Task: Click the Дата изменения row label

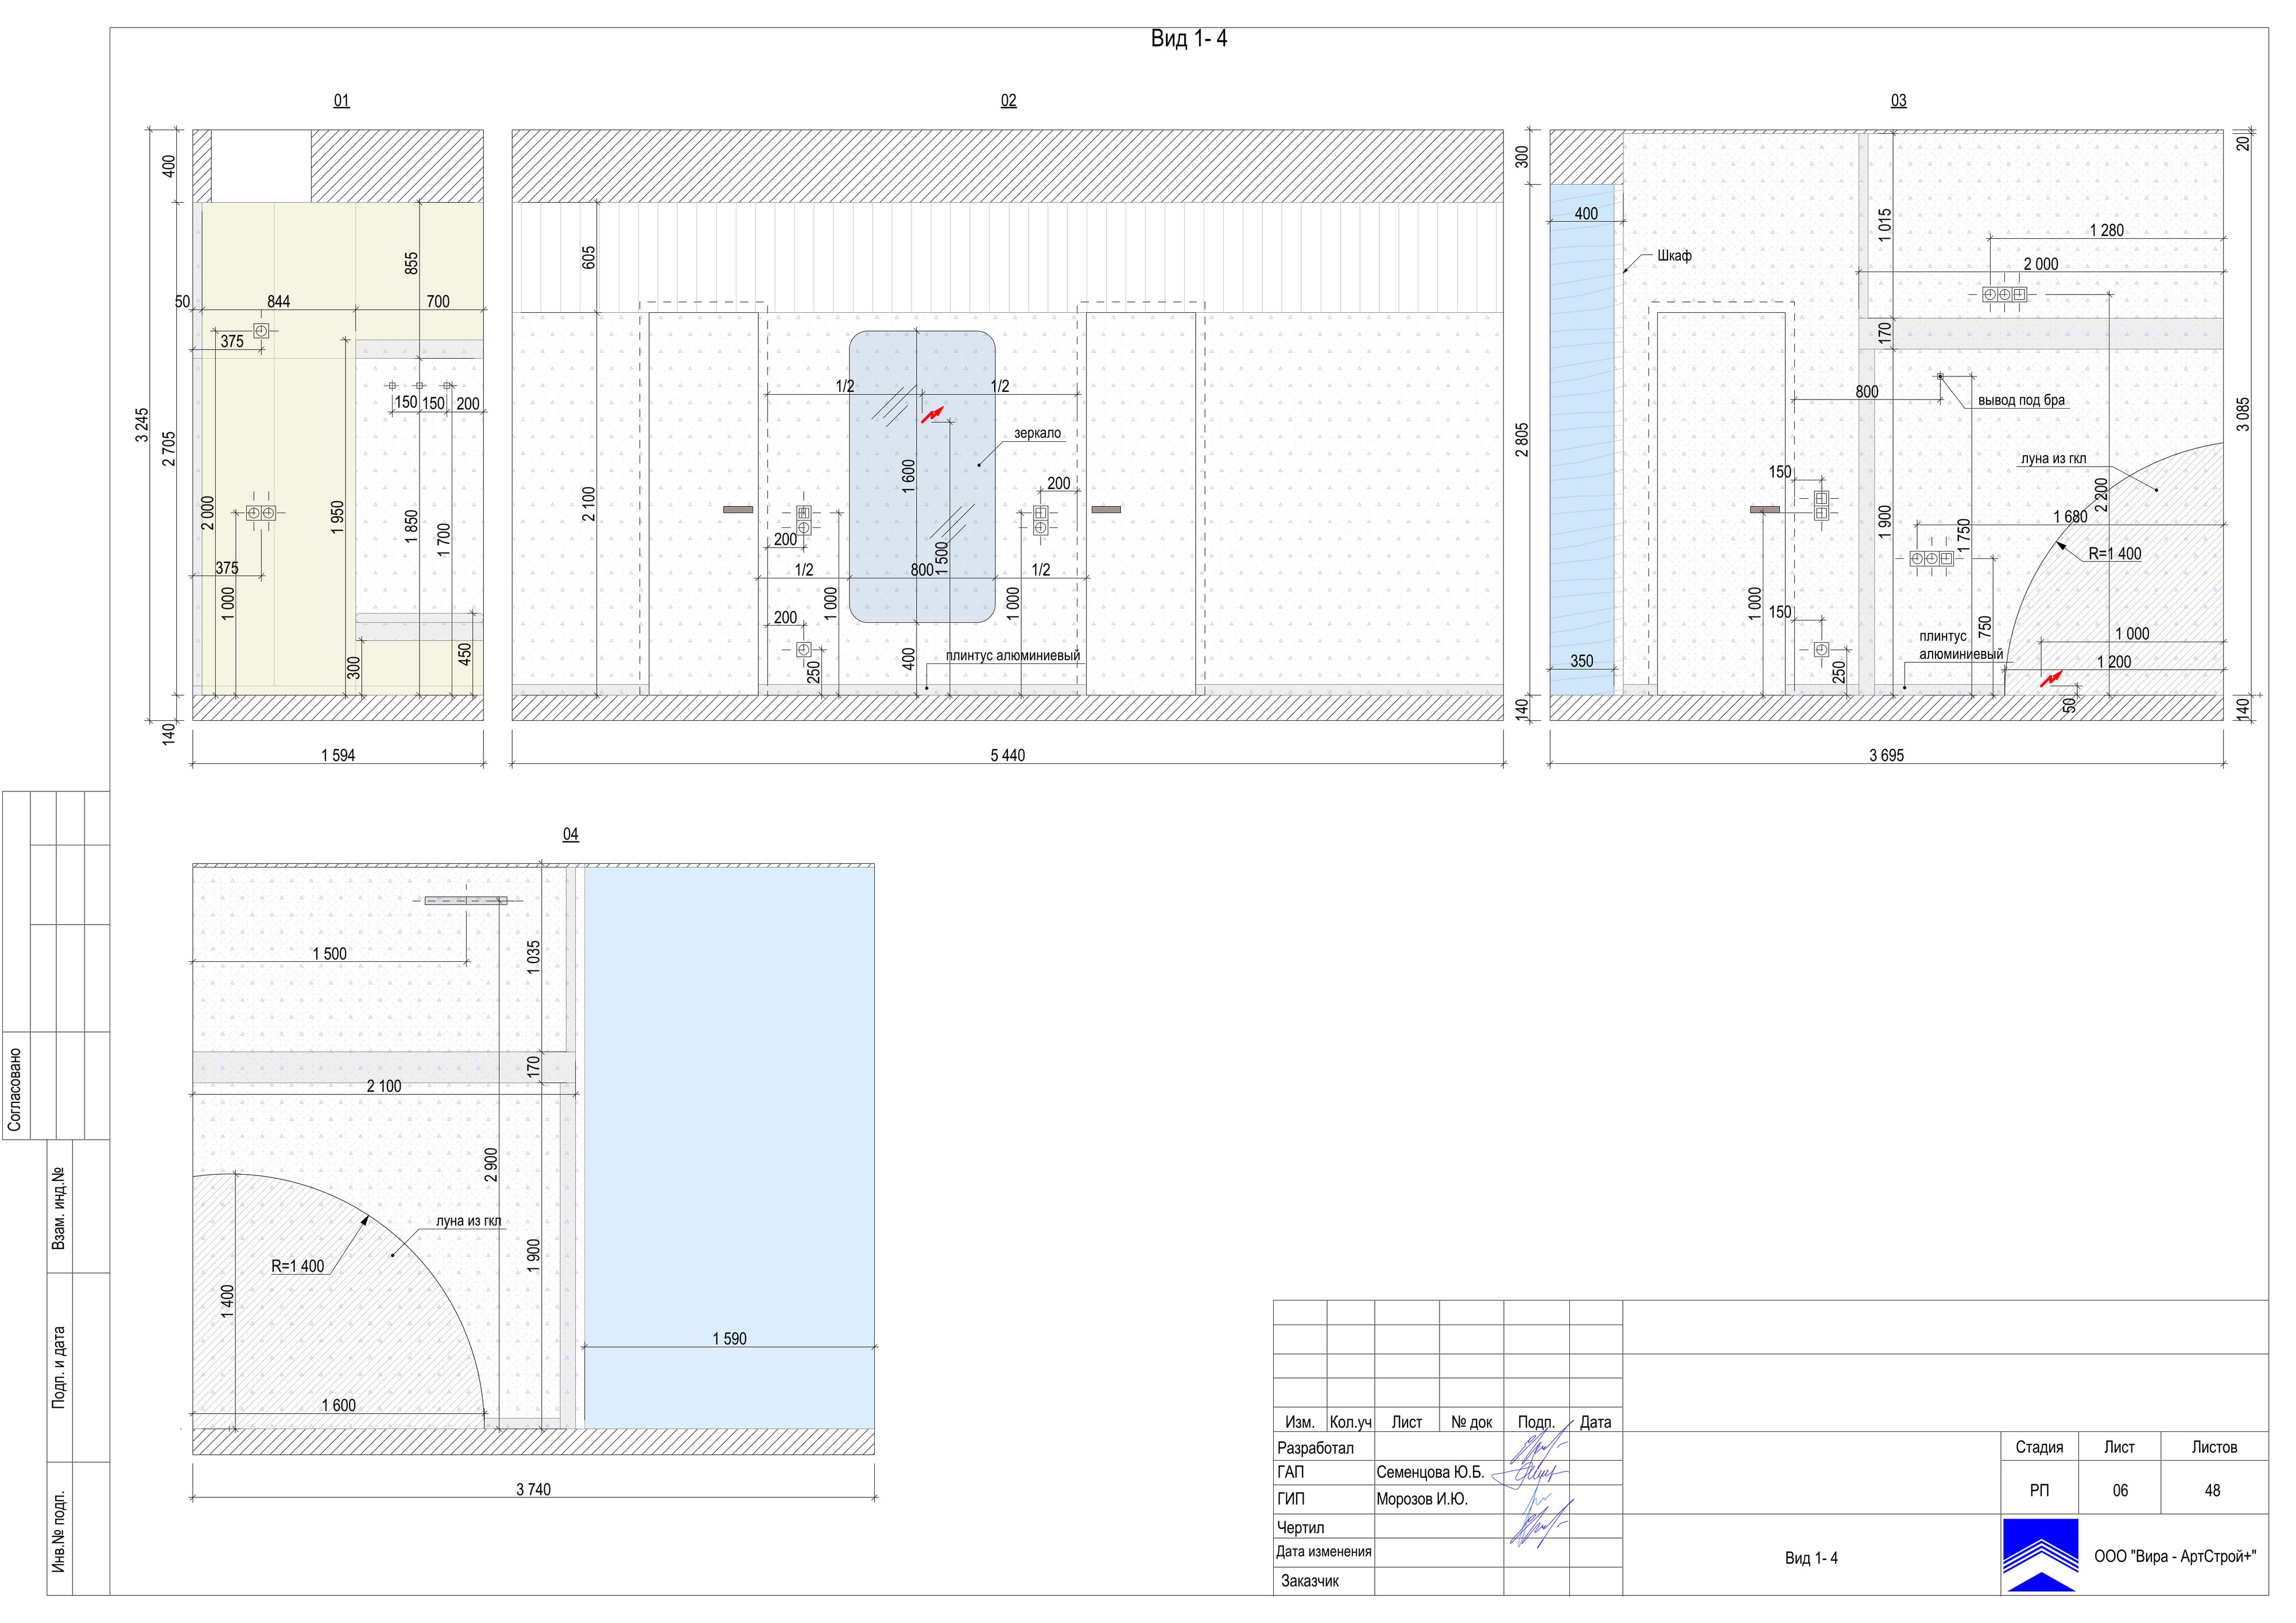Action: coord(1324,1552)
